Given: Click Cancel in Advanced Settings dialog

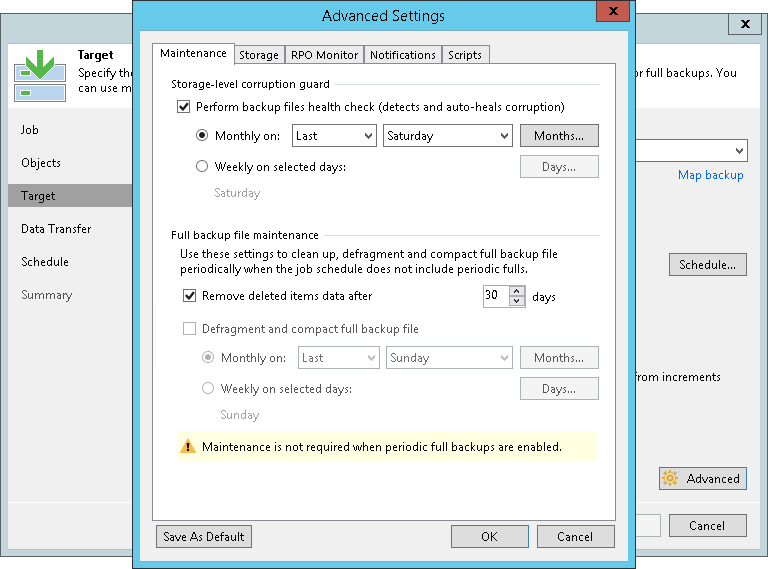Looking at the screenshot, I should [x=576, y=537].
